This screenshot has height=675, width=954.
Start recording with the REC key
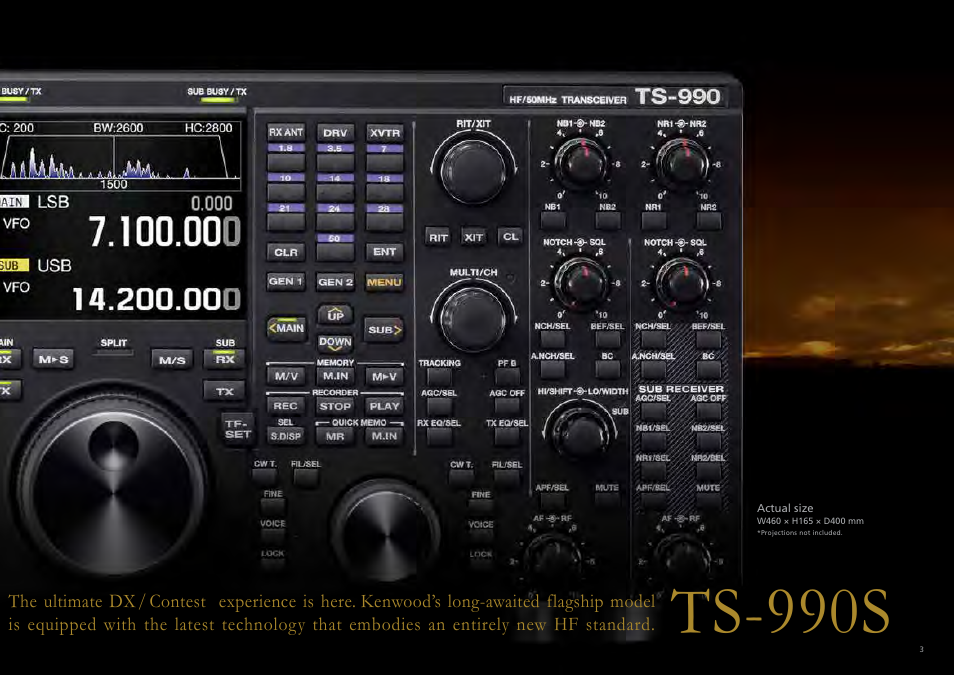pos(286,406)
